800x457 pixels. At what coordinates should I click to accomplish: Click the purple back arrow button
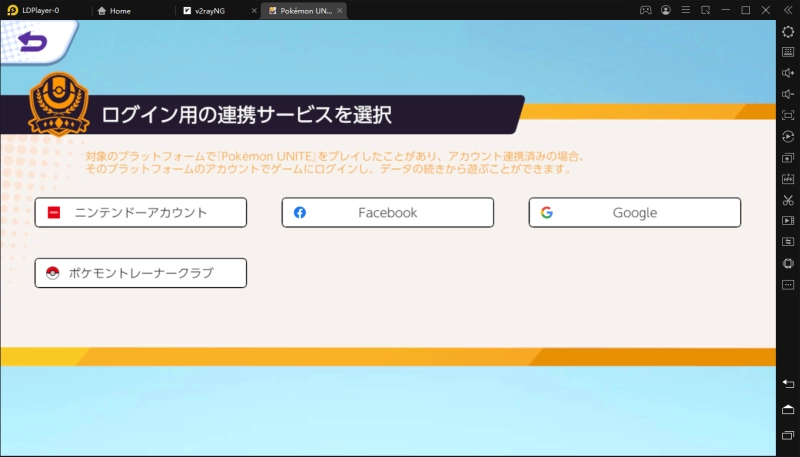click(32, 42)
